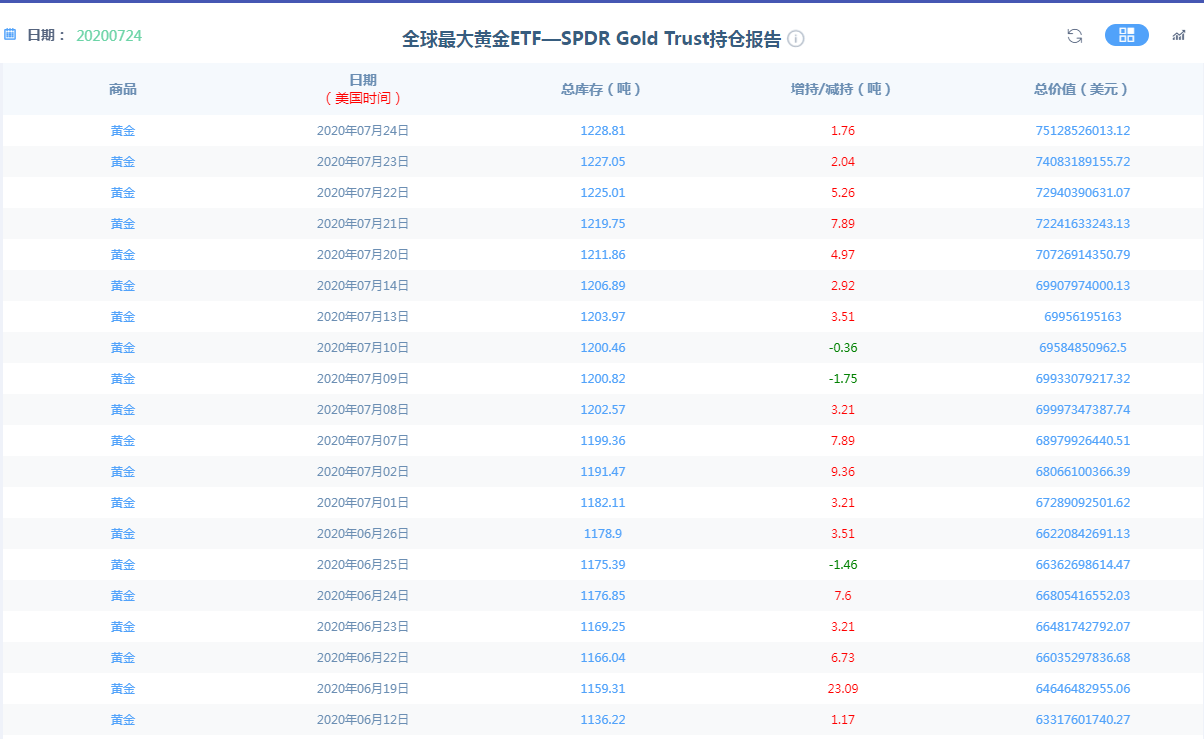Viewport: 1204px width, 739px height.
Task: Click the -1.75 decrease value
Action: (843, 378)
